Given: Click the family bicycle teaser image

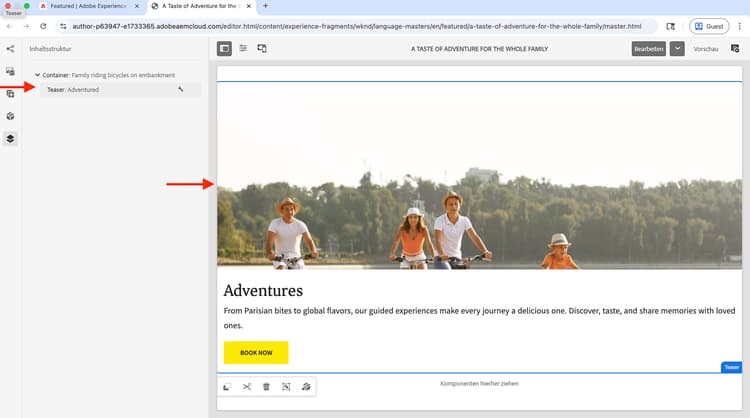Looking at the screenshot, I should (479, 176).
